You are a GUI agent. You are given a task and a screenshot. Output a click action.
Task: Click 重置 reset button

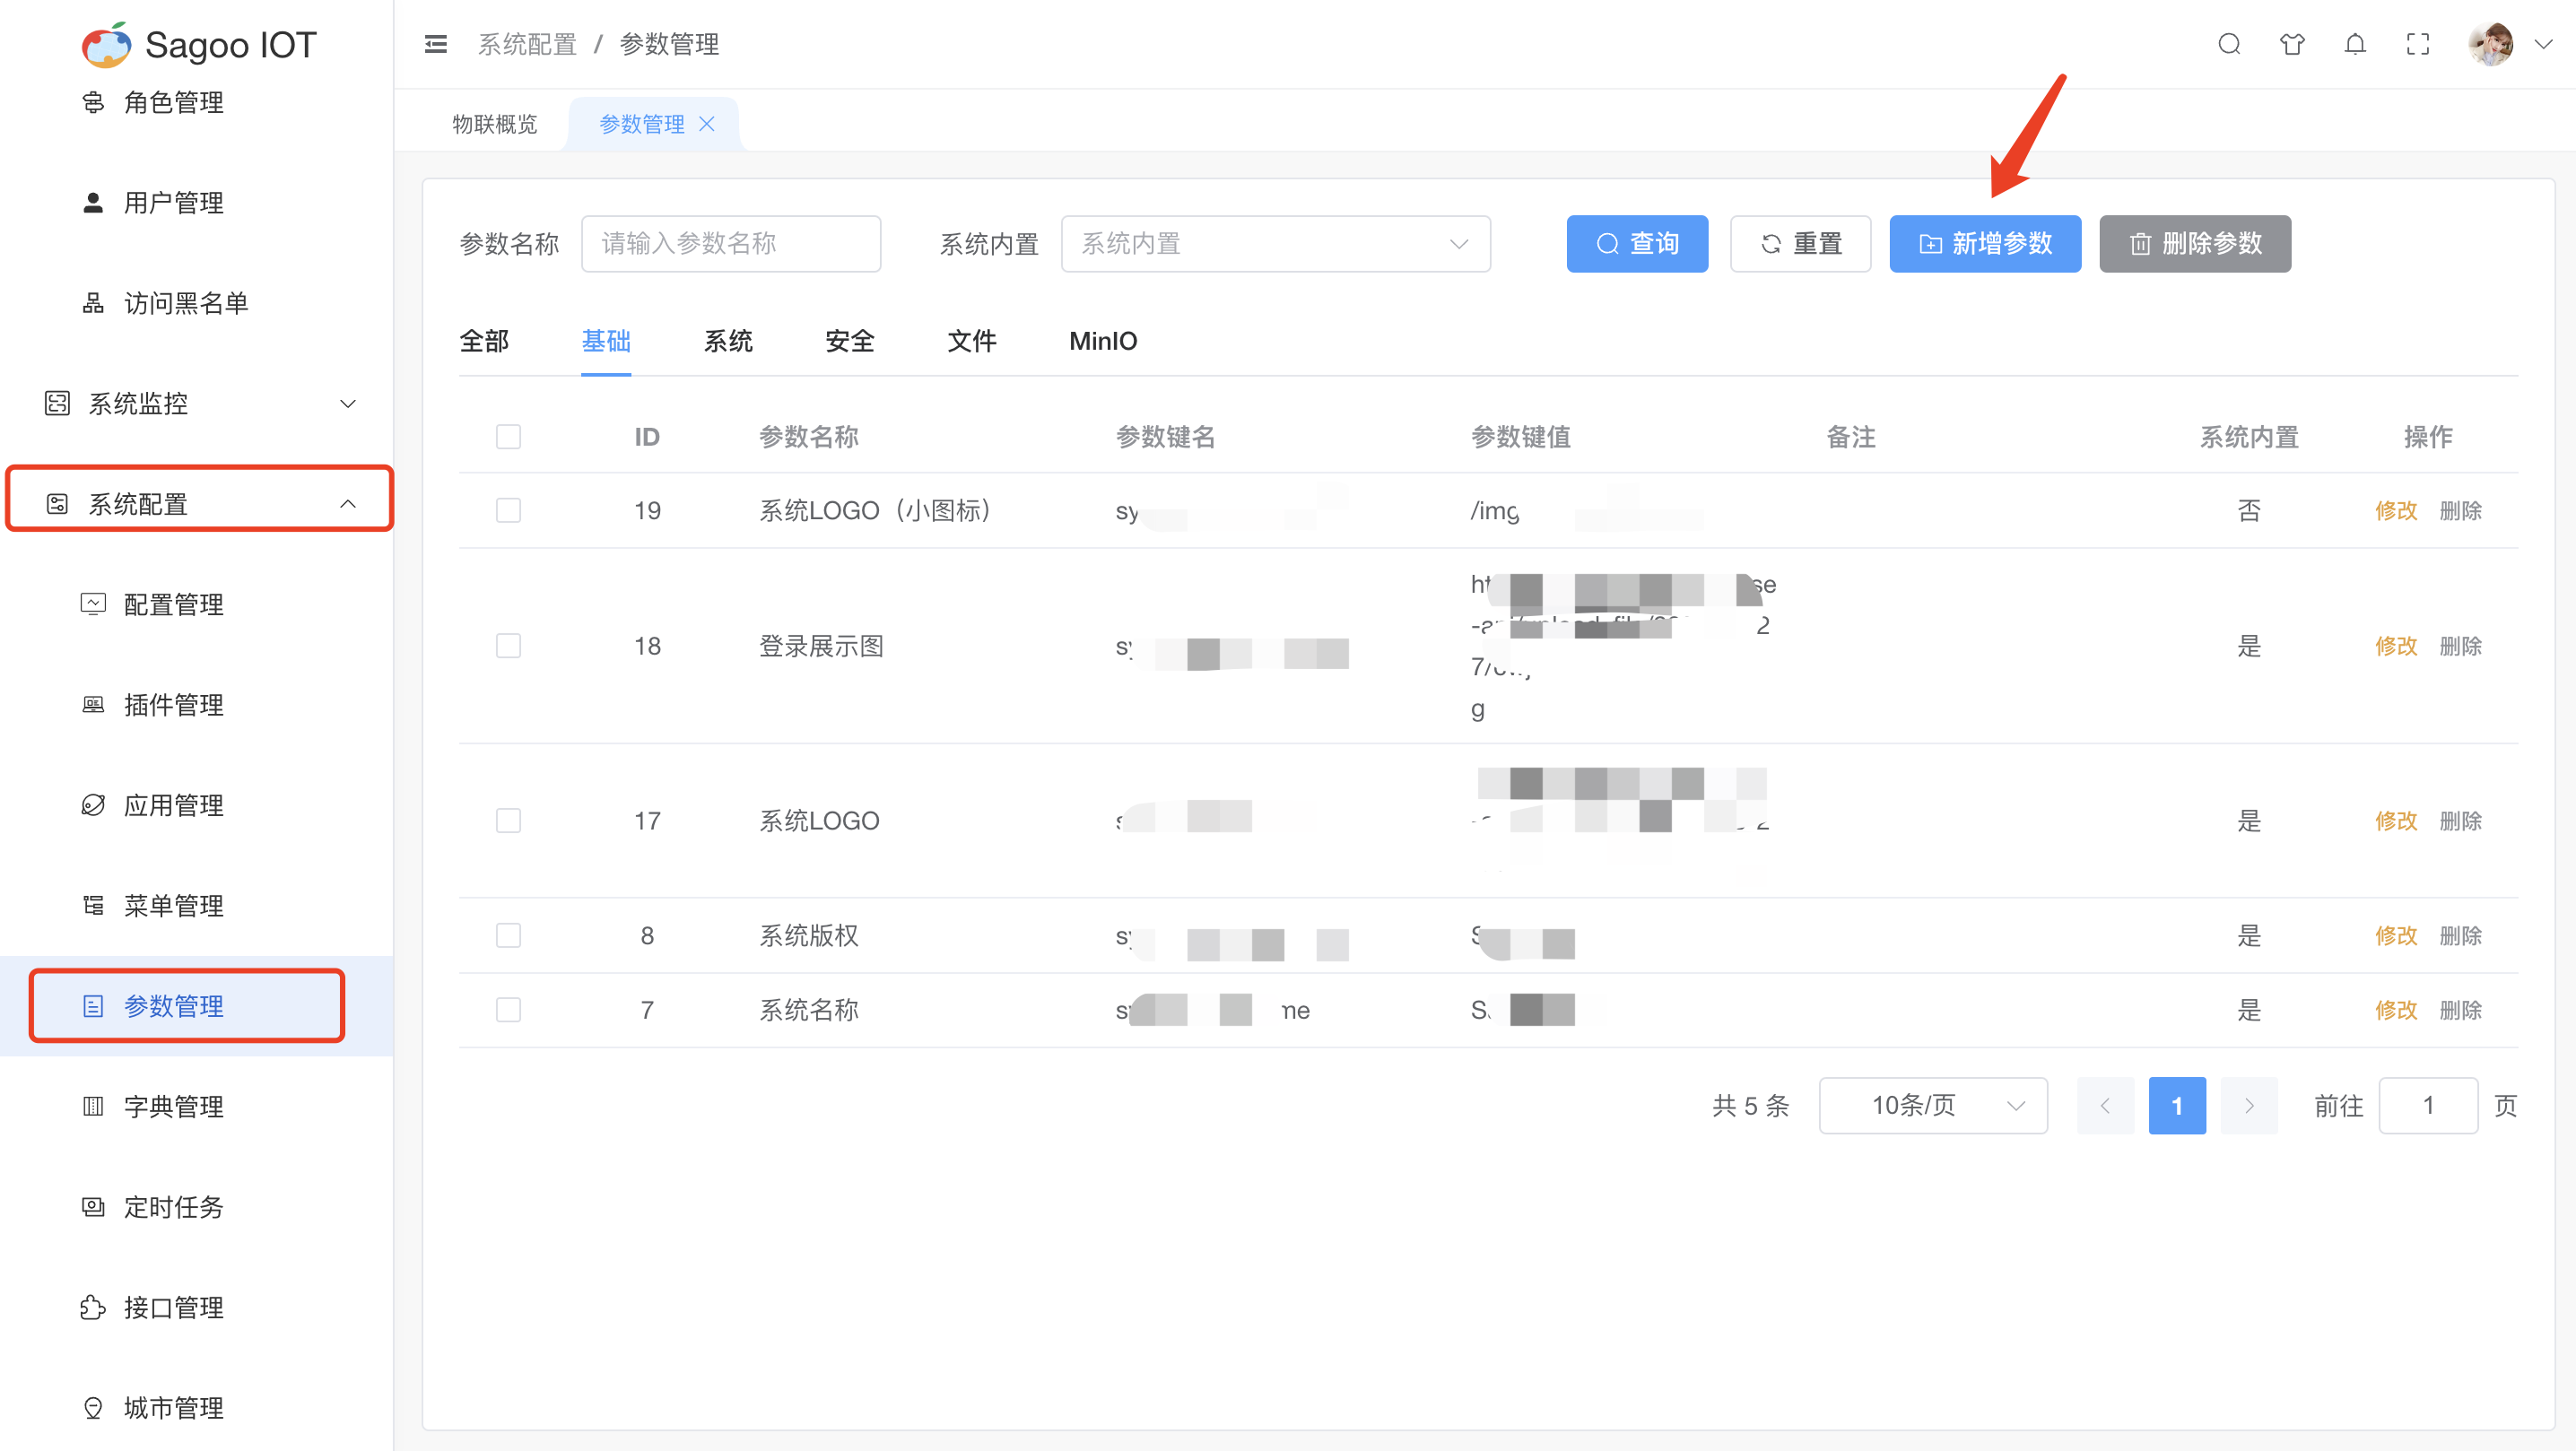tap(1800, 244)
